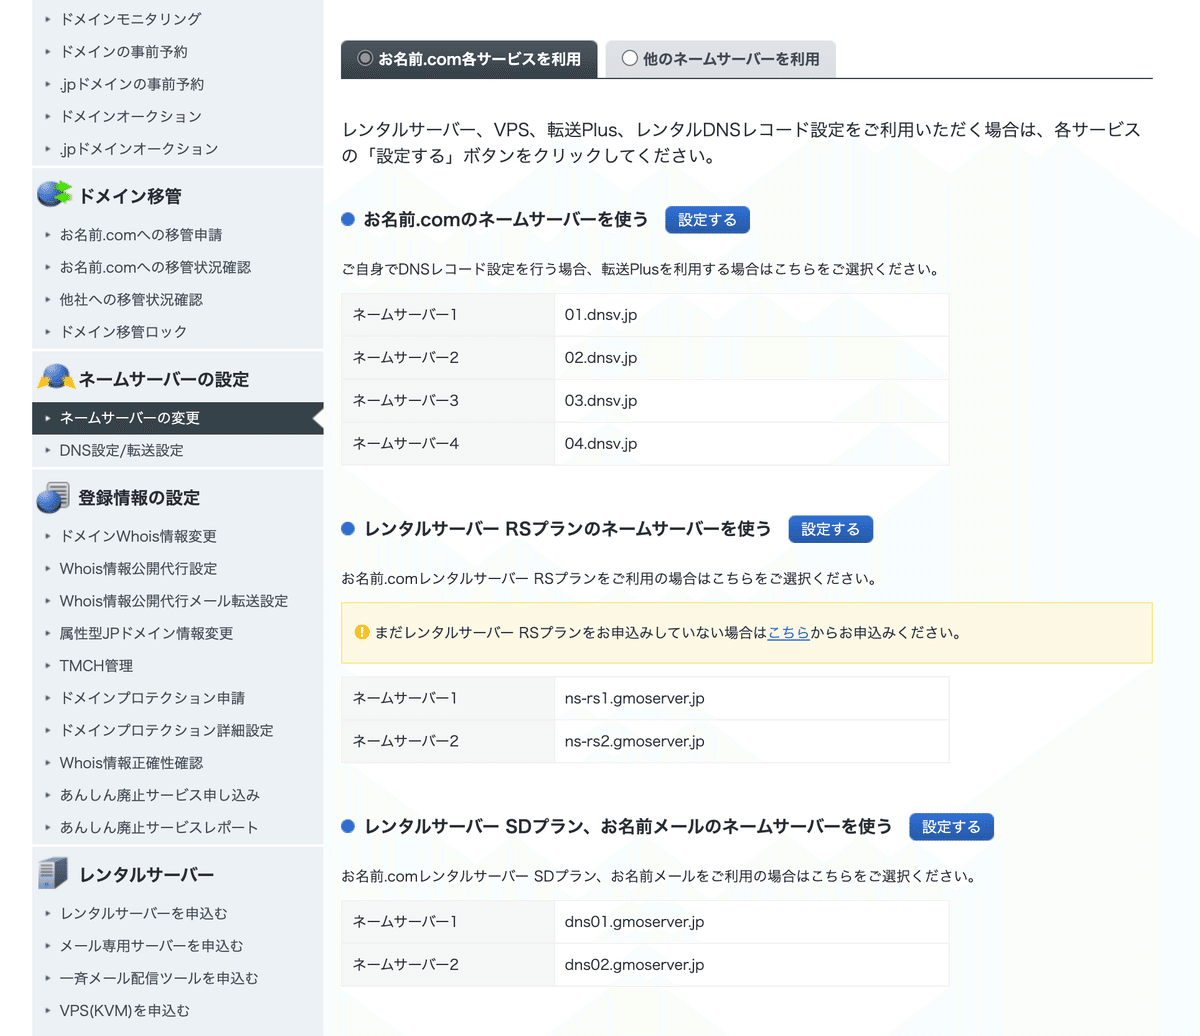Click the dns02.gmoserver.jp value
This screenshot has height=1036, width=1200.
[634, 964]
